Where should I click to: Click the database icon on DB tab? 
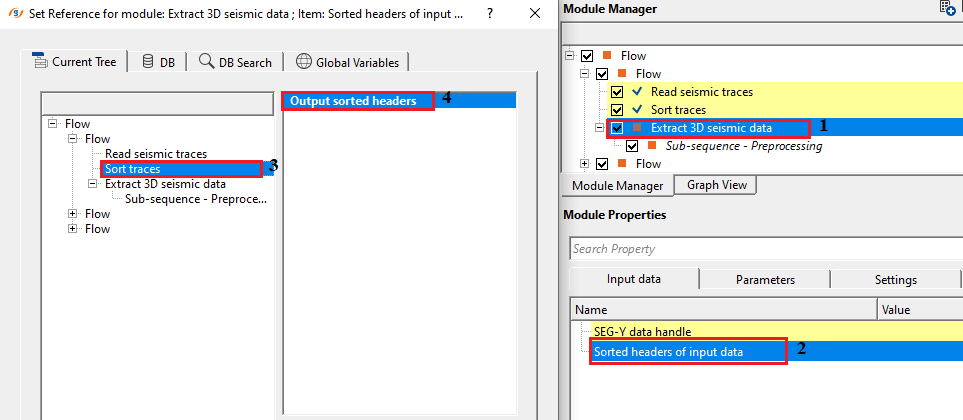coord(147,62)
